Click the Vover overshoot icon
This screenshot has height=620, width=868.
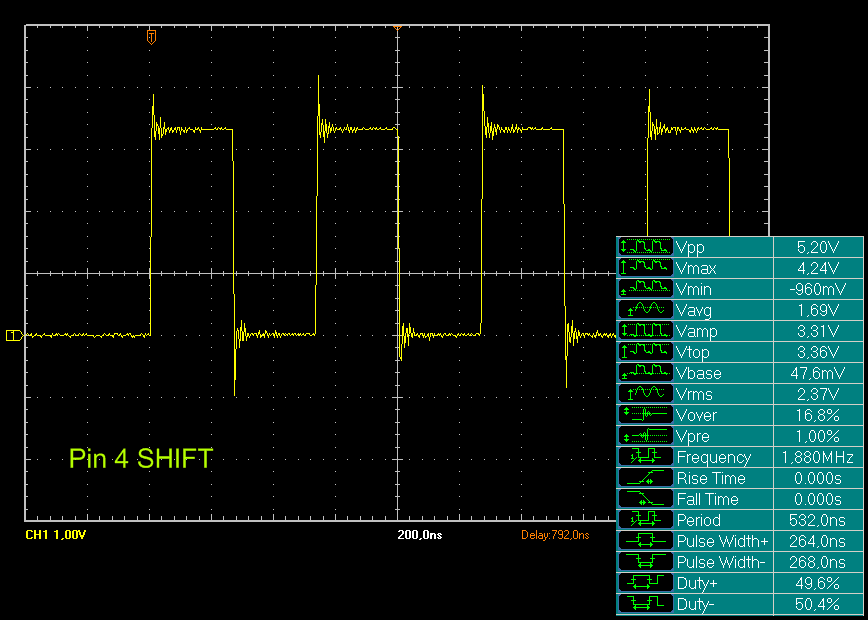click(645, 415)
